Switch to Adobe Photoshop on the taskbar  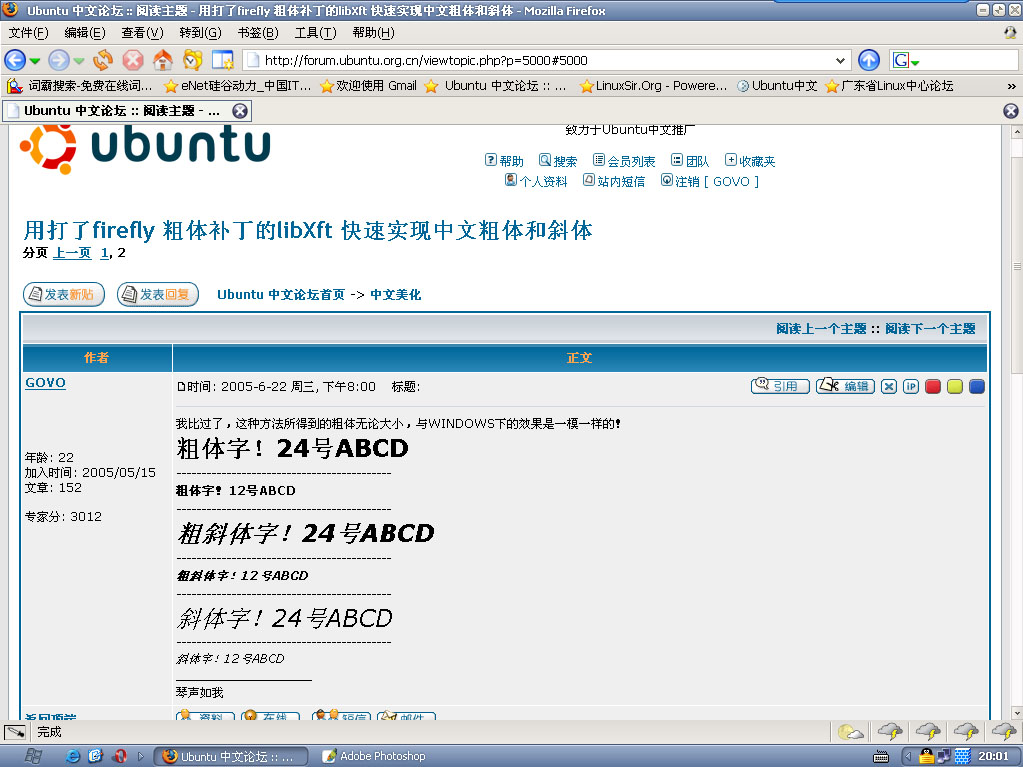point(374,756)
